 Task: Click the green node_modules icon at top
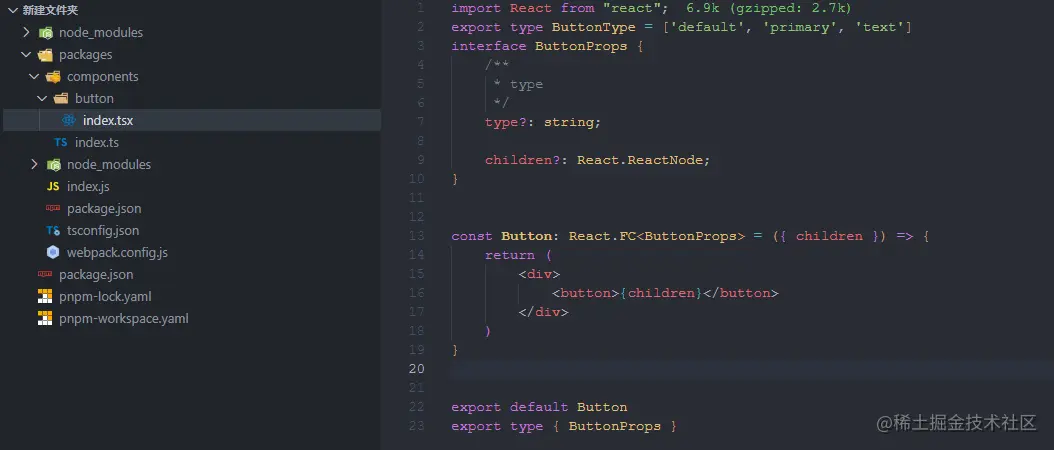click(x=46, y=32)
